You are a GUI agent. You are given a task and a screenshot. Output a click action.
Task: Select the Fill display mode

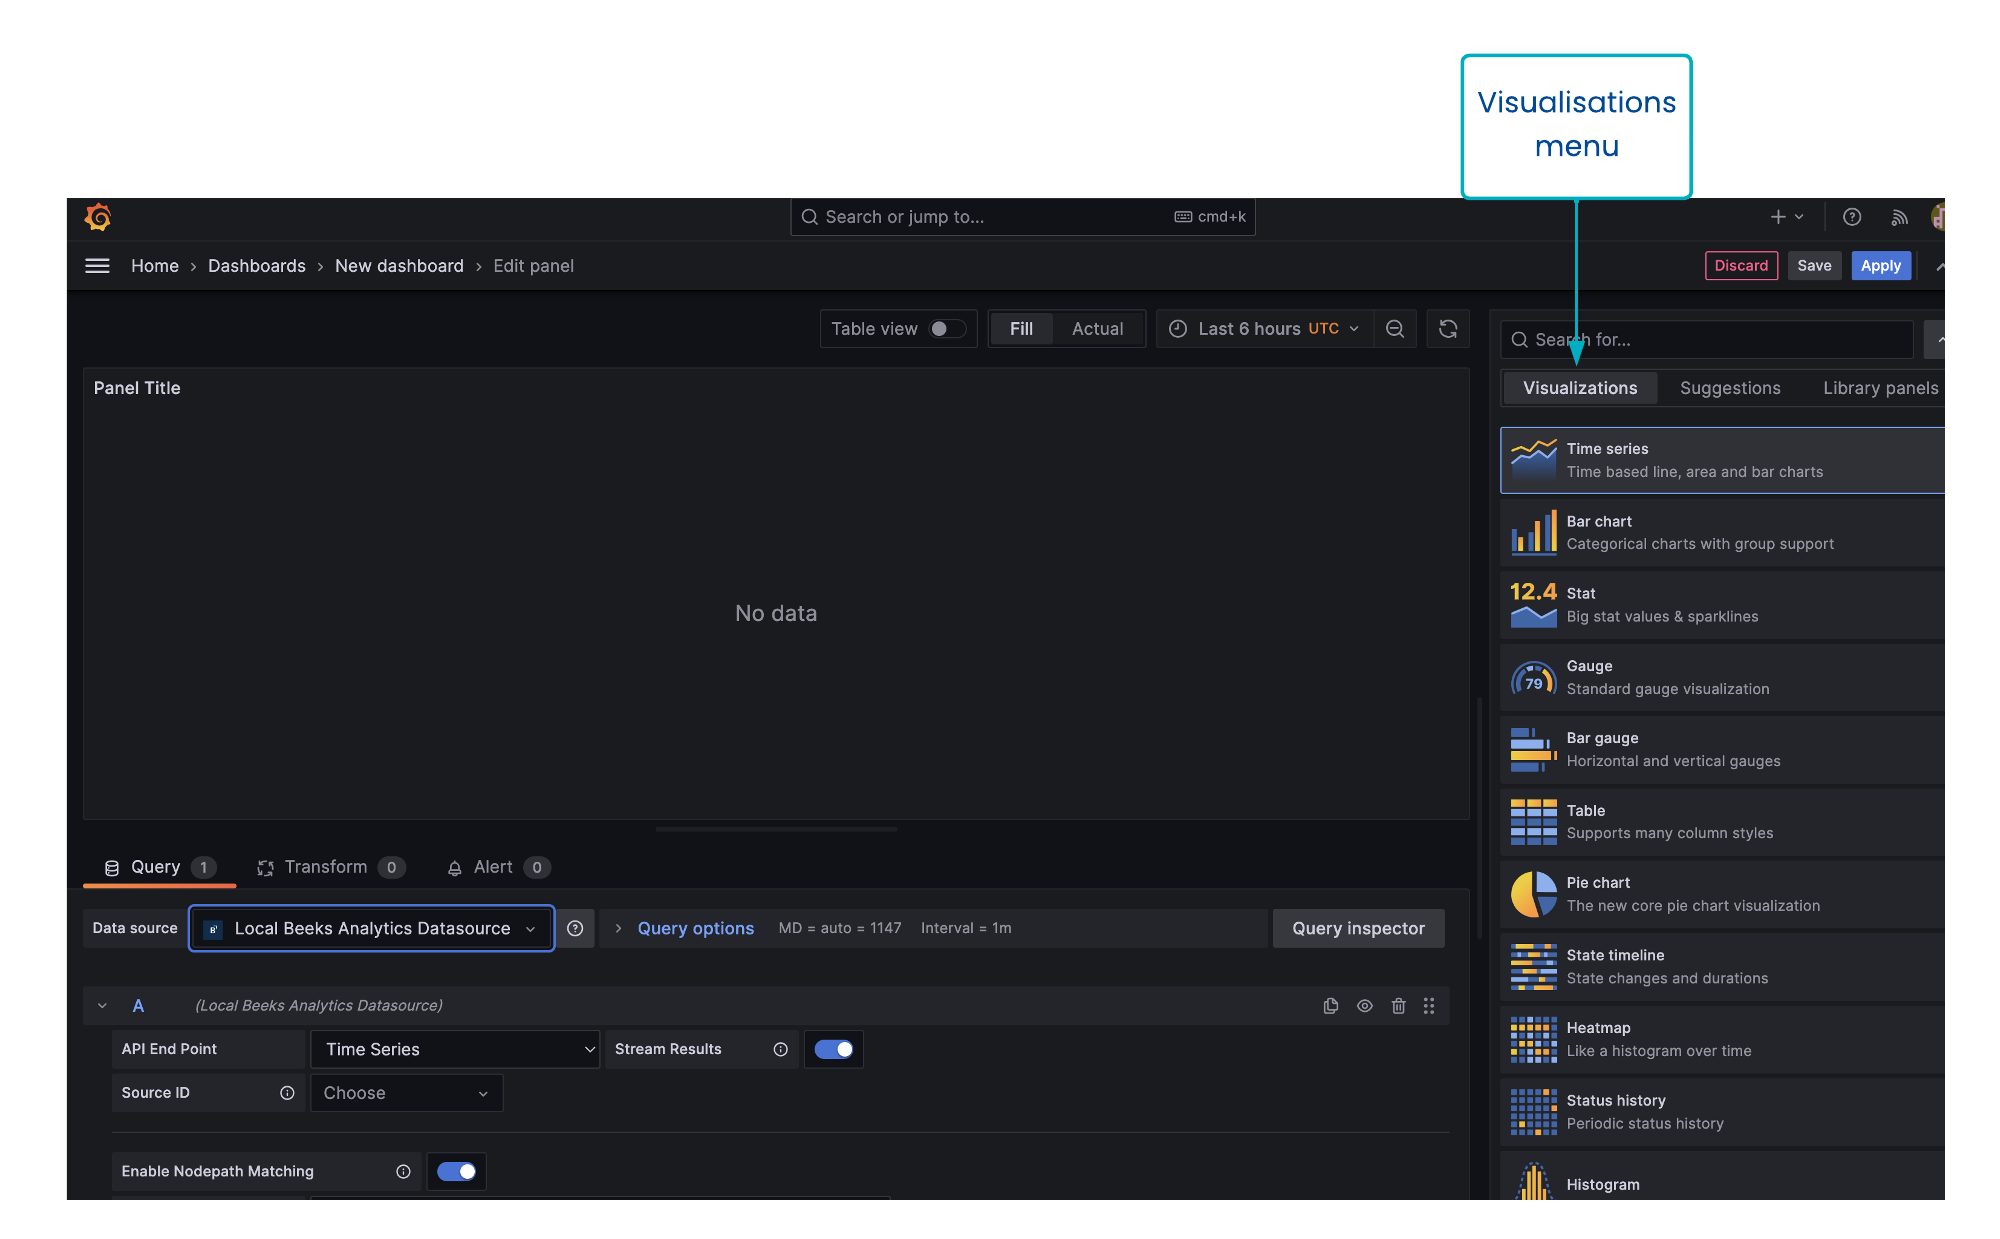[x=1021, y=329]
